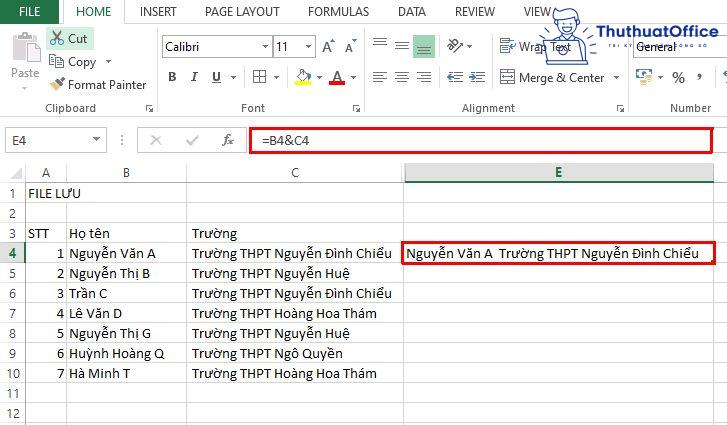
Task: Open the General number format box
Action: click(x=680, y=47)
